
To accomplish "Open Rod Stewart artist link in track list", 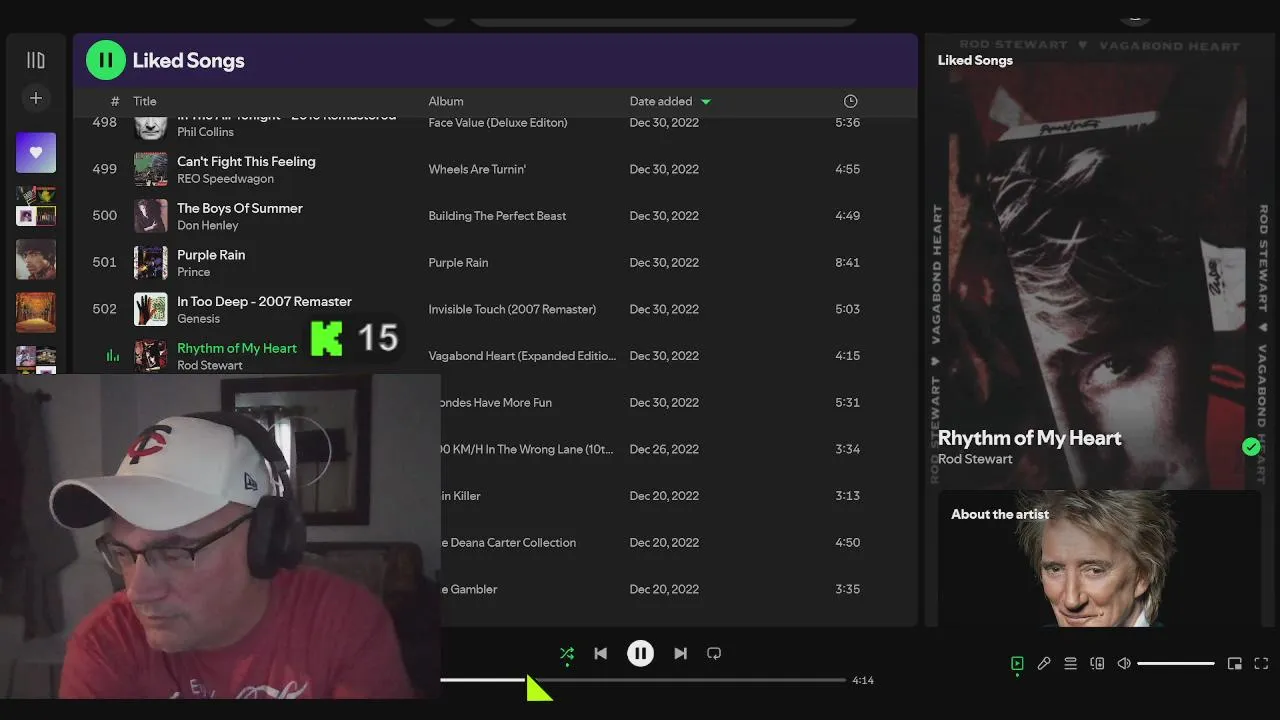I will point(210,366).
